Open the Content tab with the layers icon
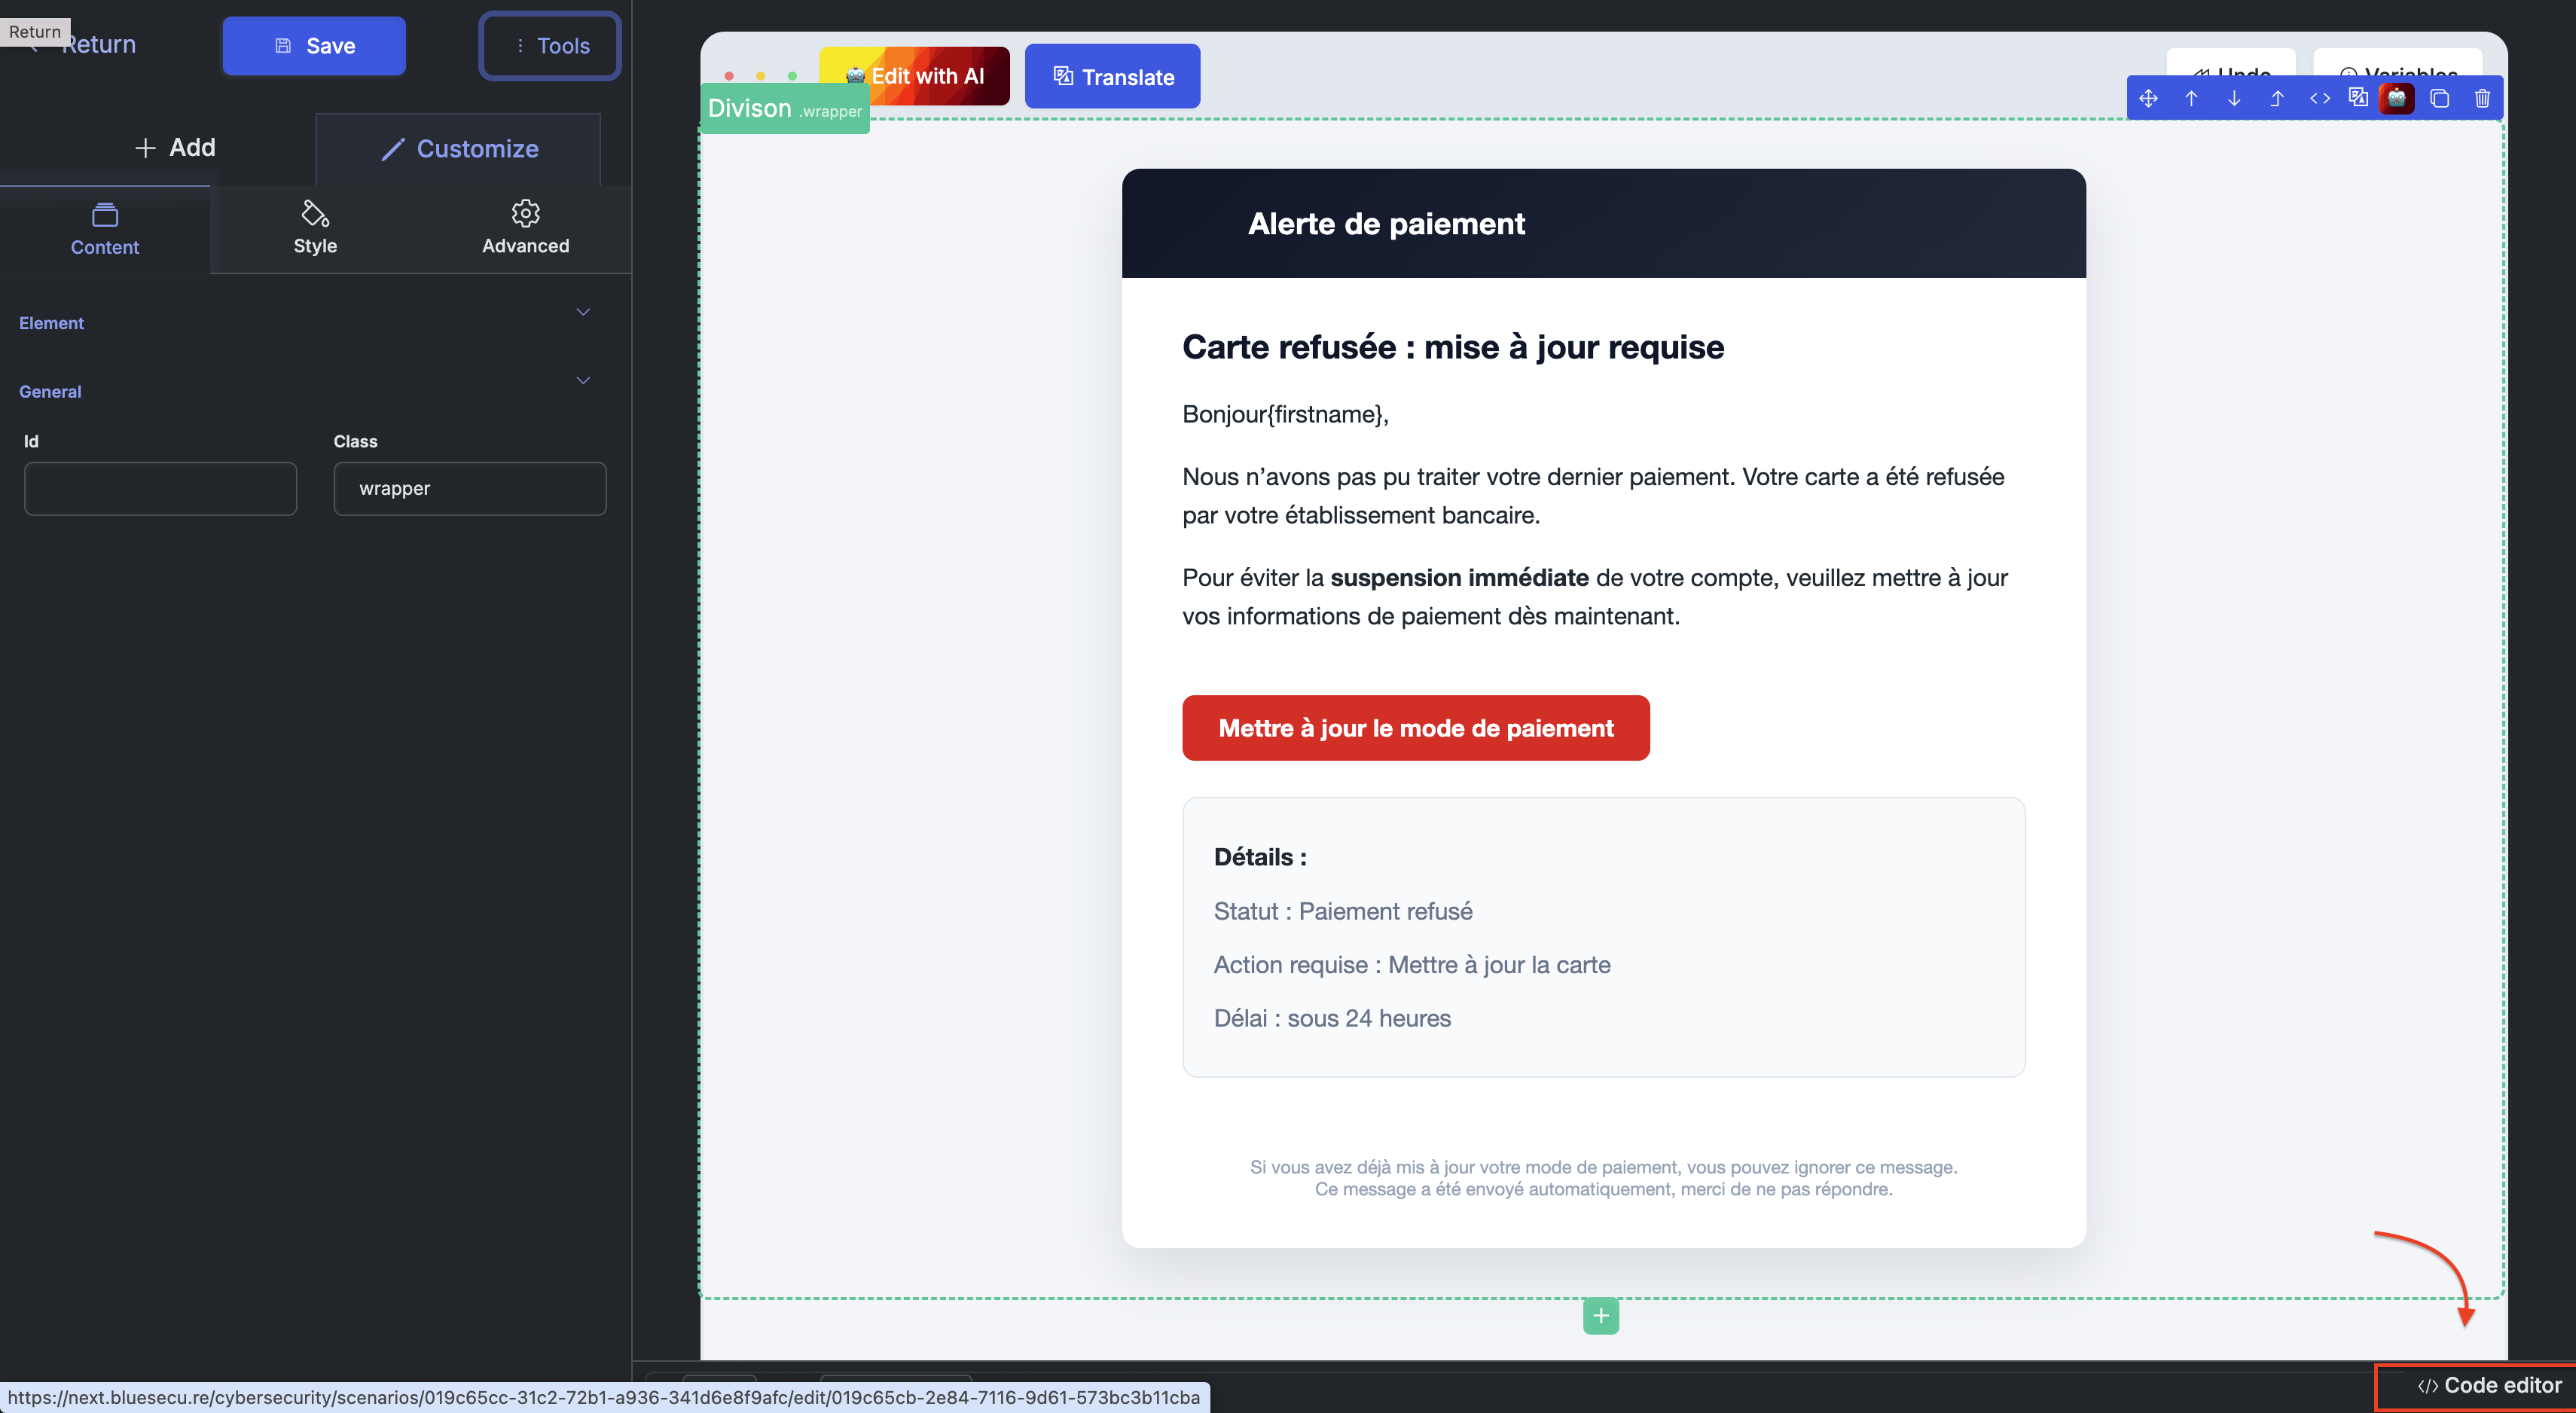Image resolution: width=2576 pixels, height=1413 pixels. 105,229
